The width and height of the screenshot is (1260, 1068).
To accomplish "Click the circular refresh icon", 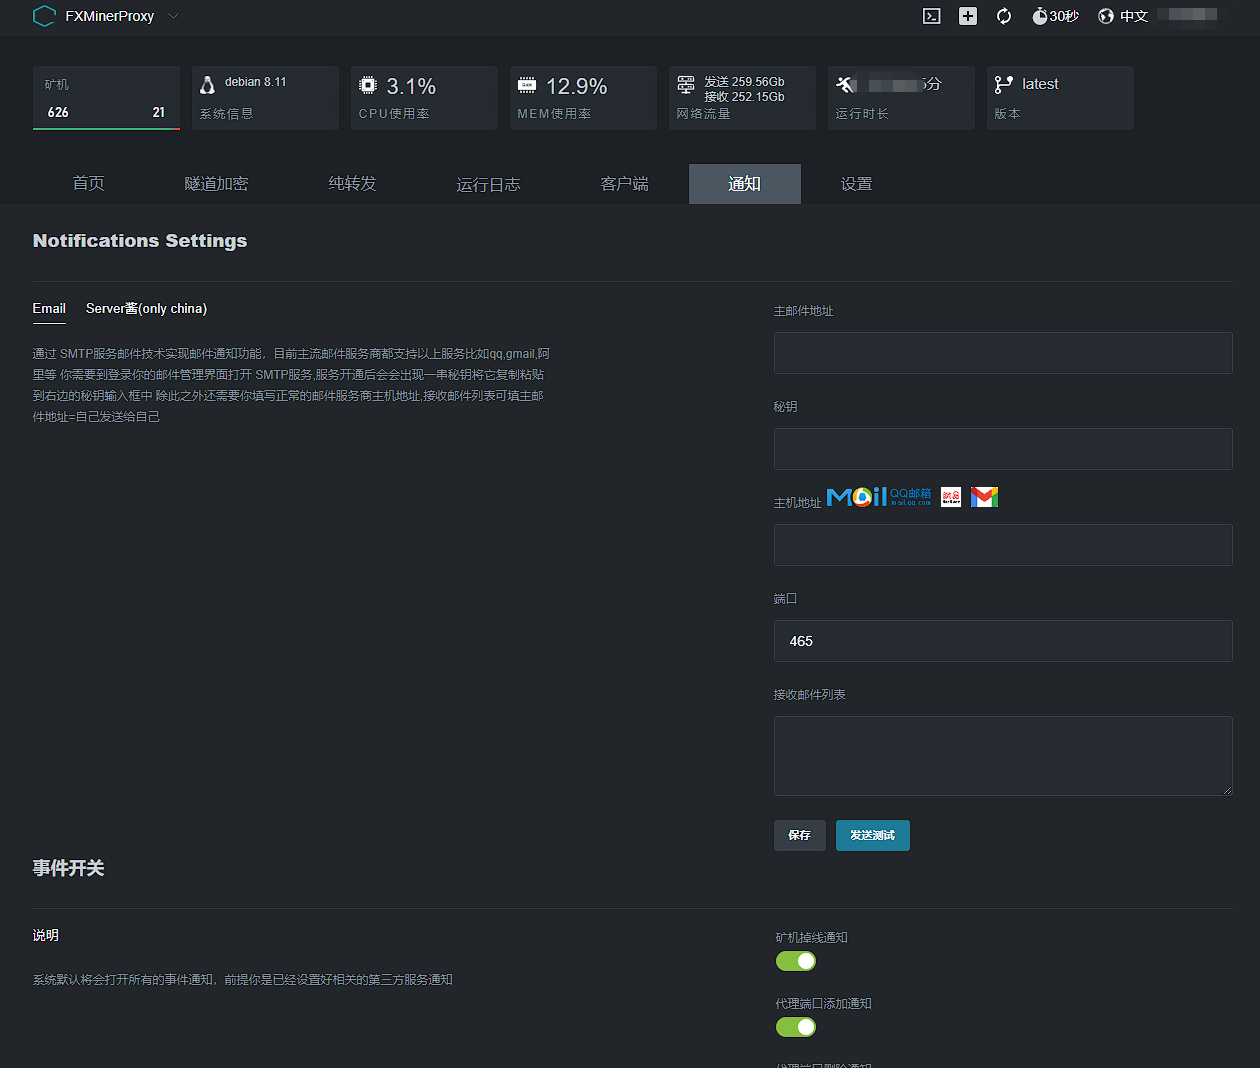I will pyautogui.click(x=1004, y=16).
